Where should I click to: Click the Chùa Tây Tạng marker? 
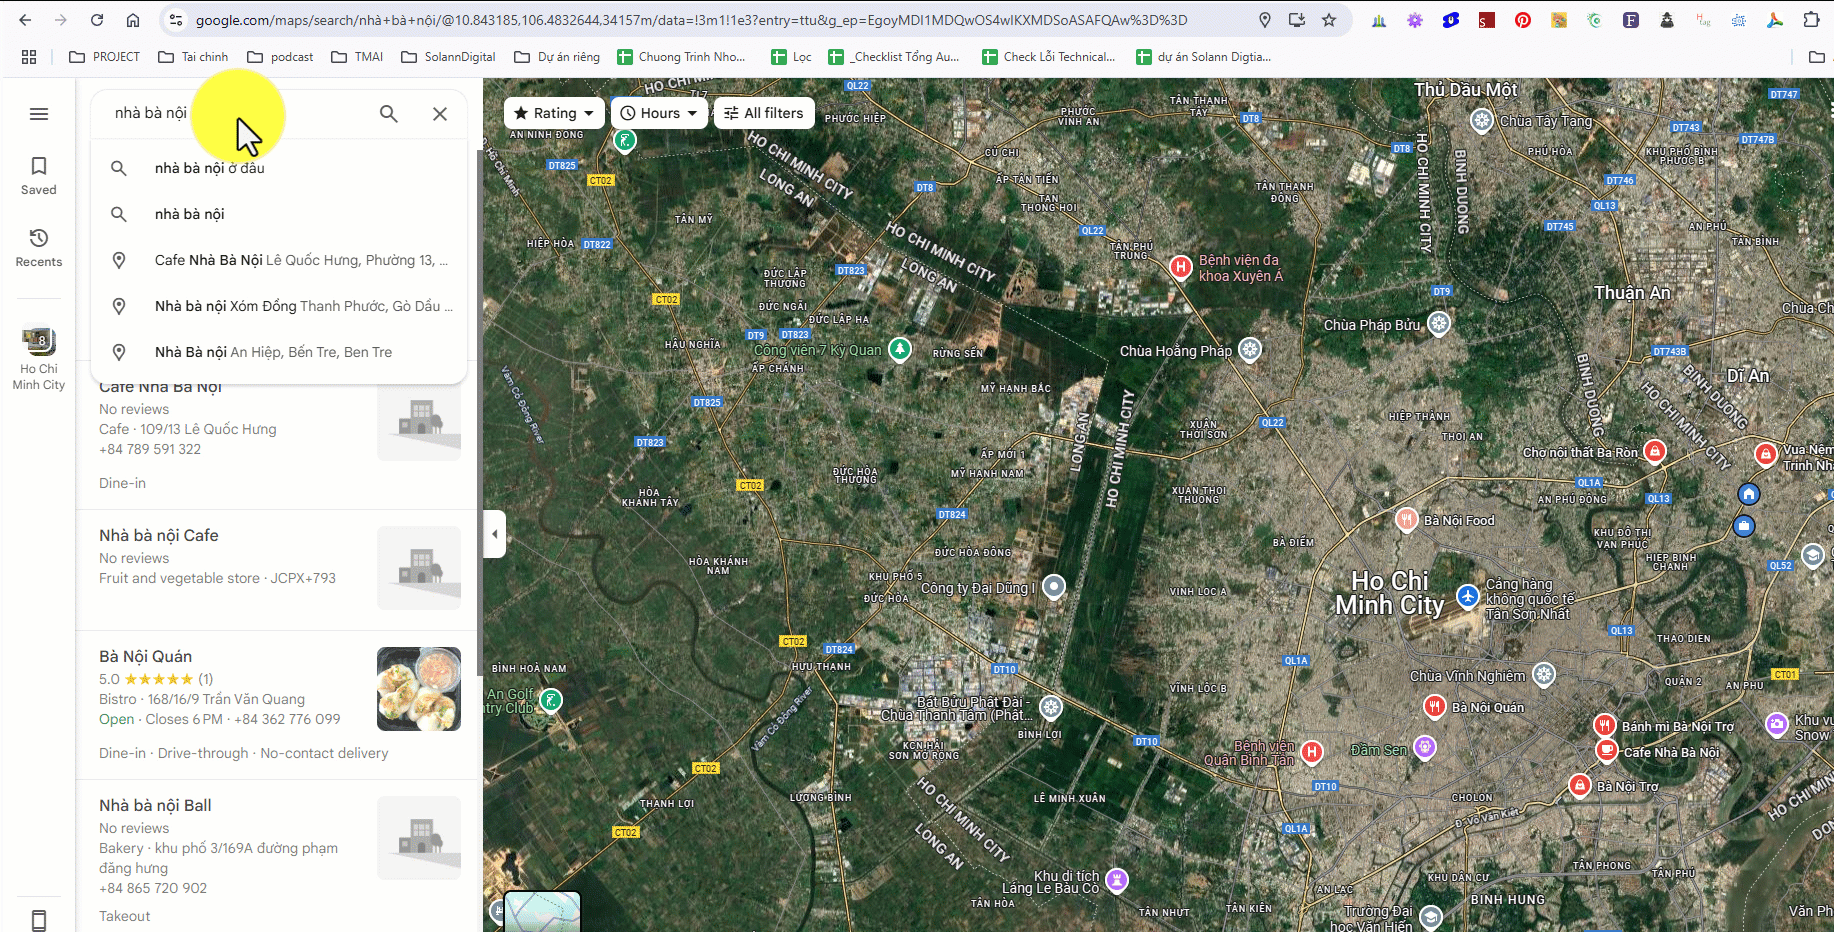click(1482, 121)
